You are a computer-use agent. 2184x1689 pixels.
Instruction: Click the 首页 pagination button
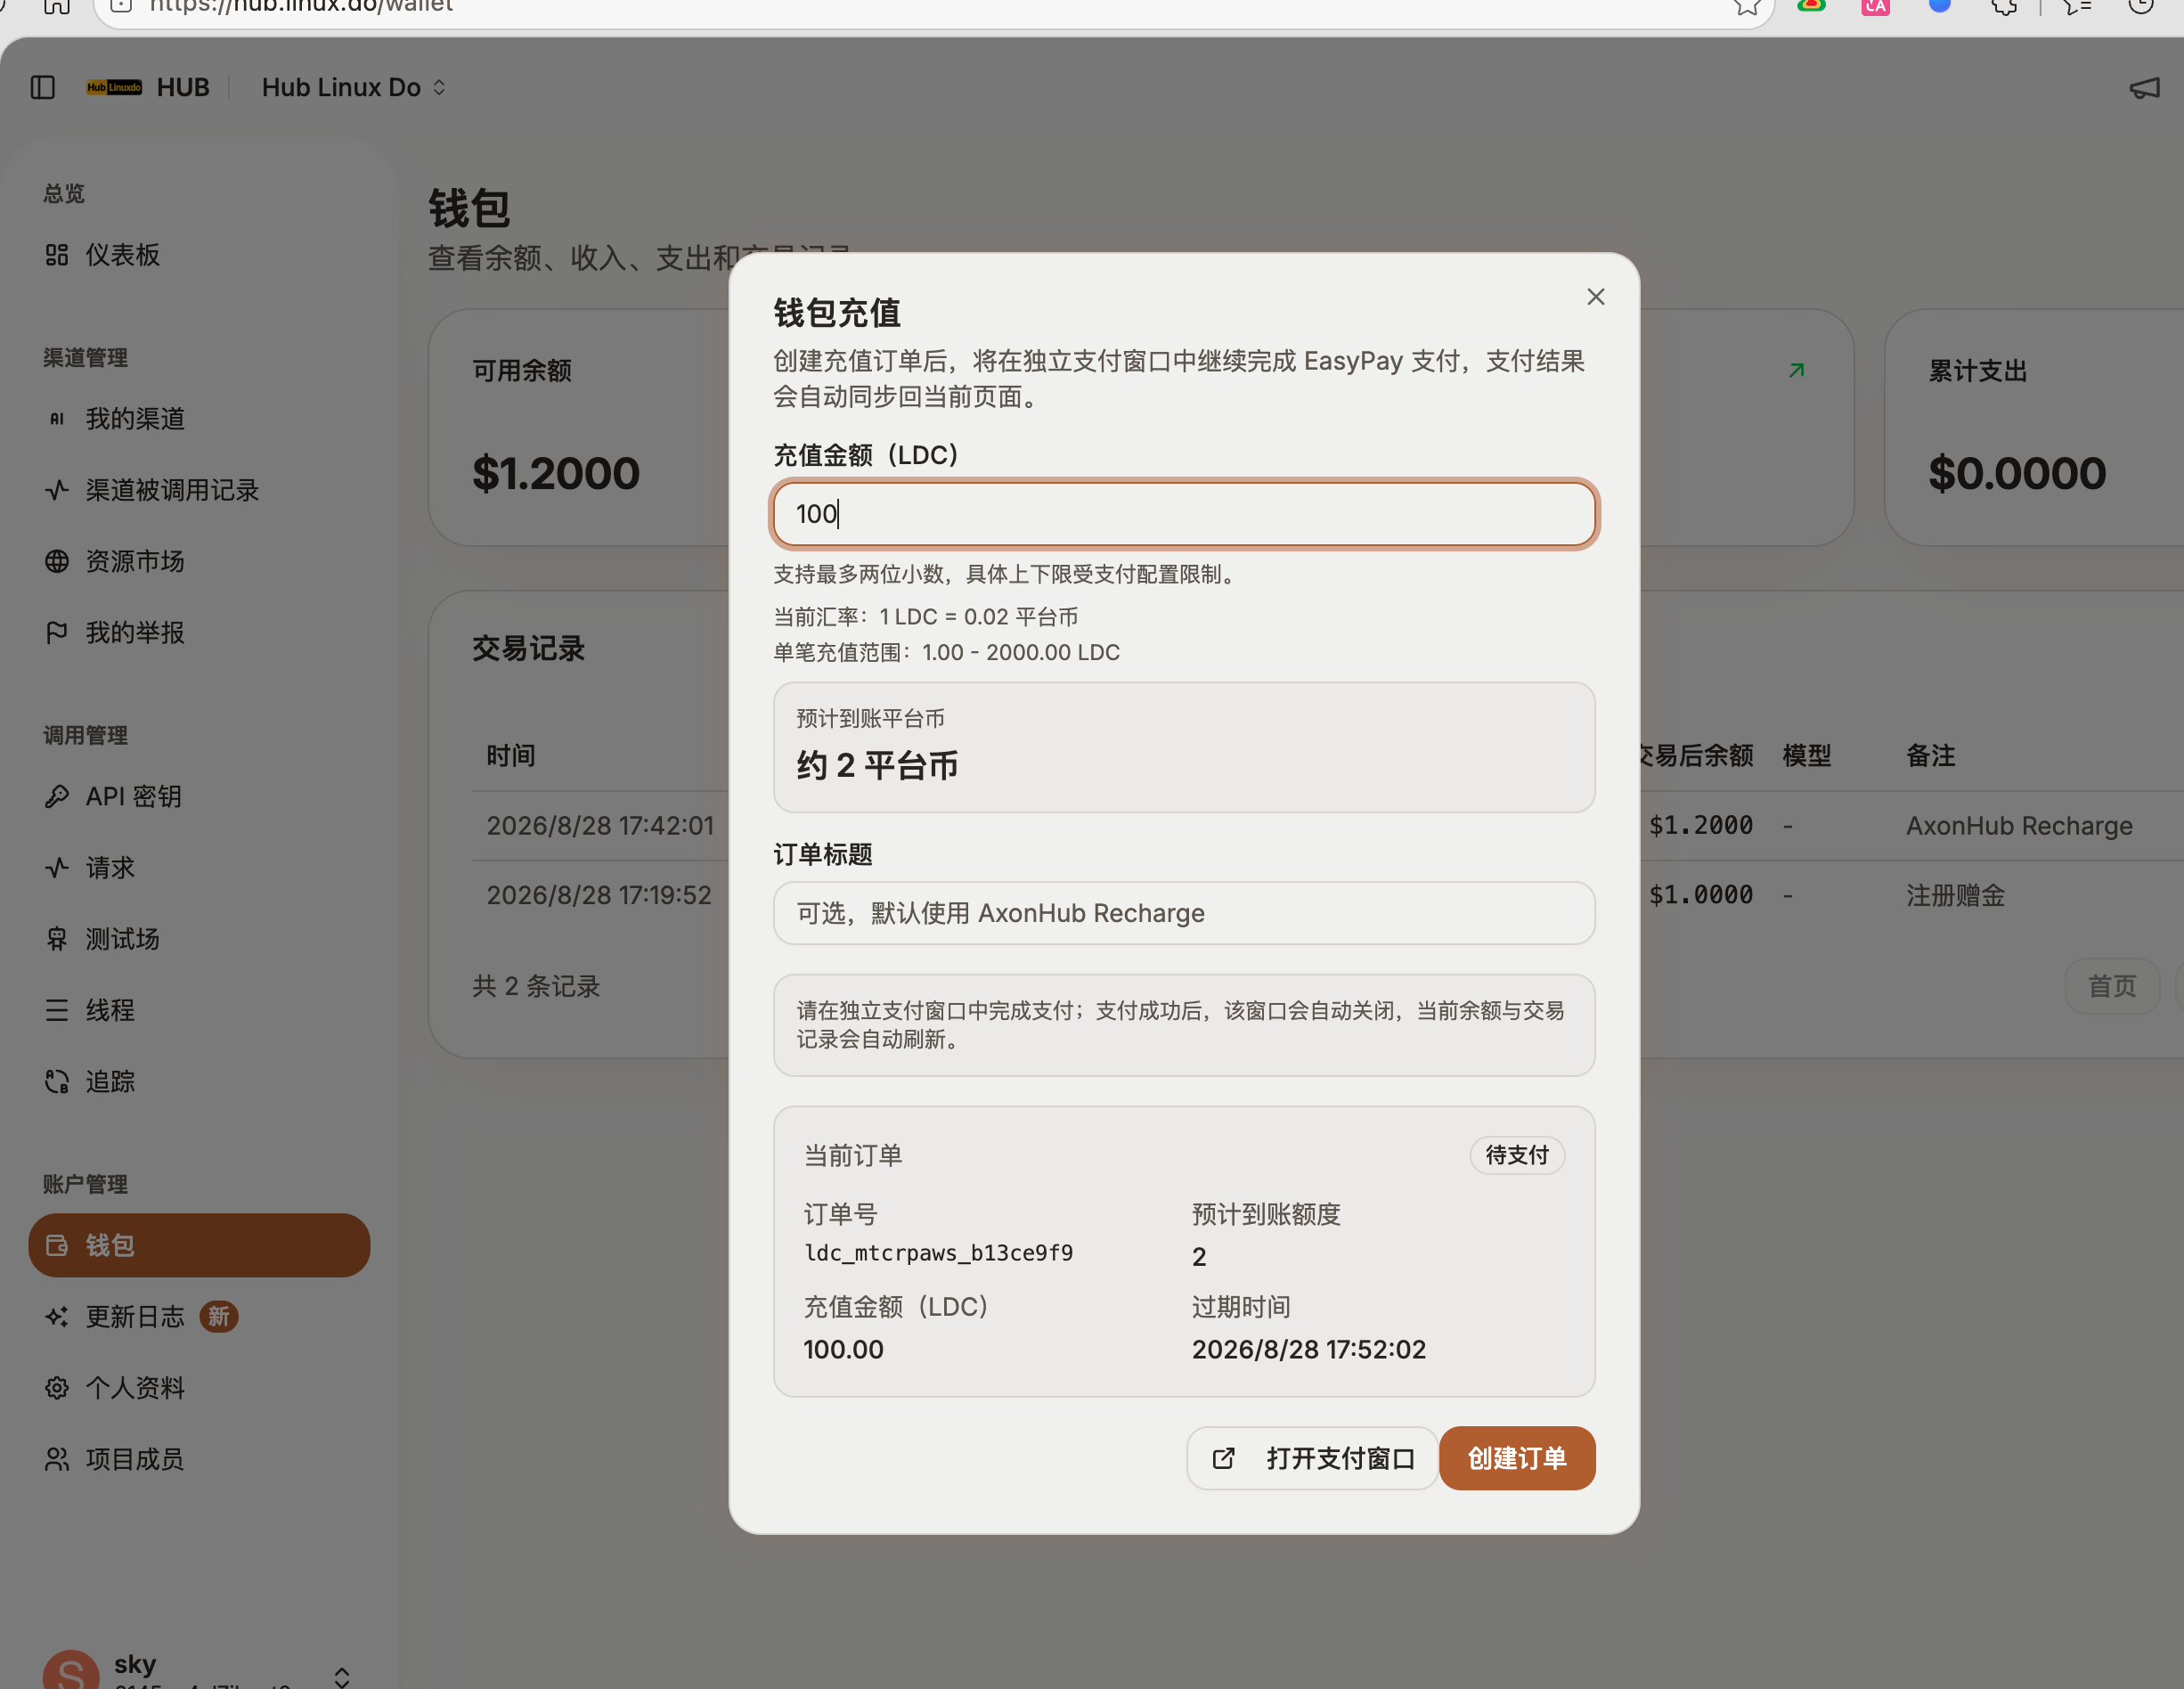2112,987
